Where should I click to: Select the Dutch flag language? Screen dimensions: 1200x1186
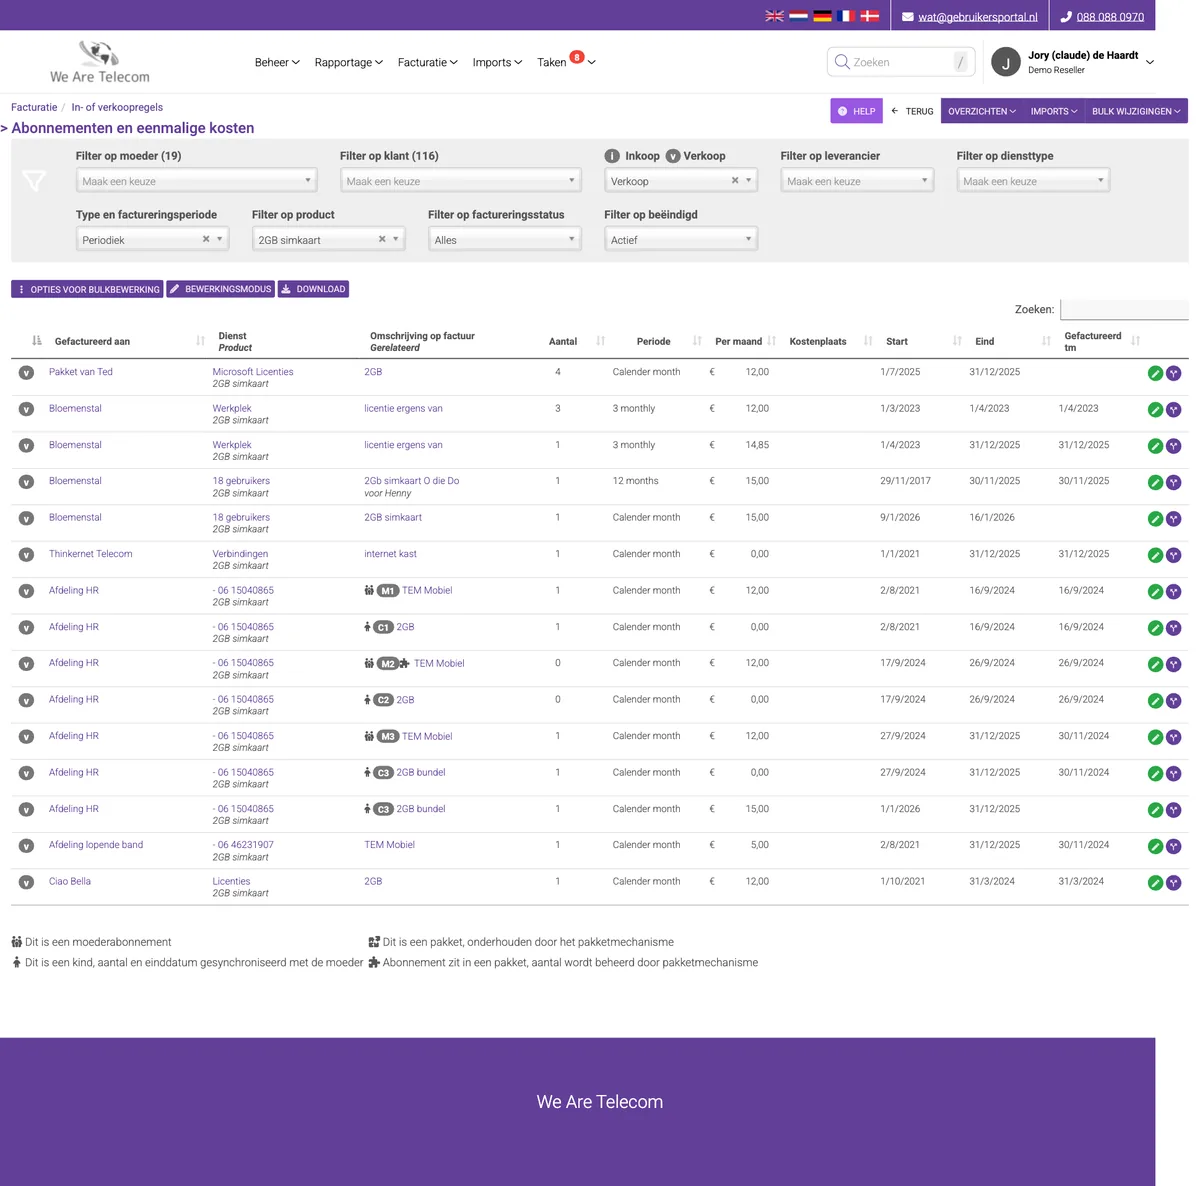[798, 16]
